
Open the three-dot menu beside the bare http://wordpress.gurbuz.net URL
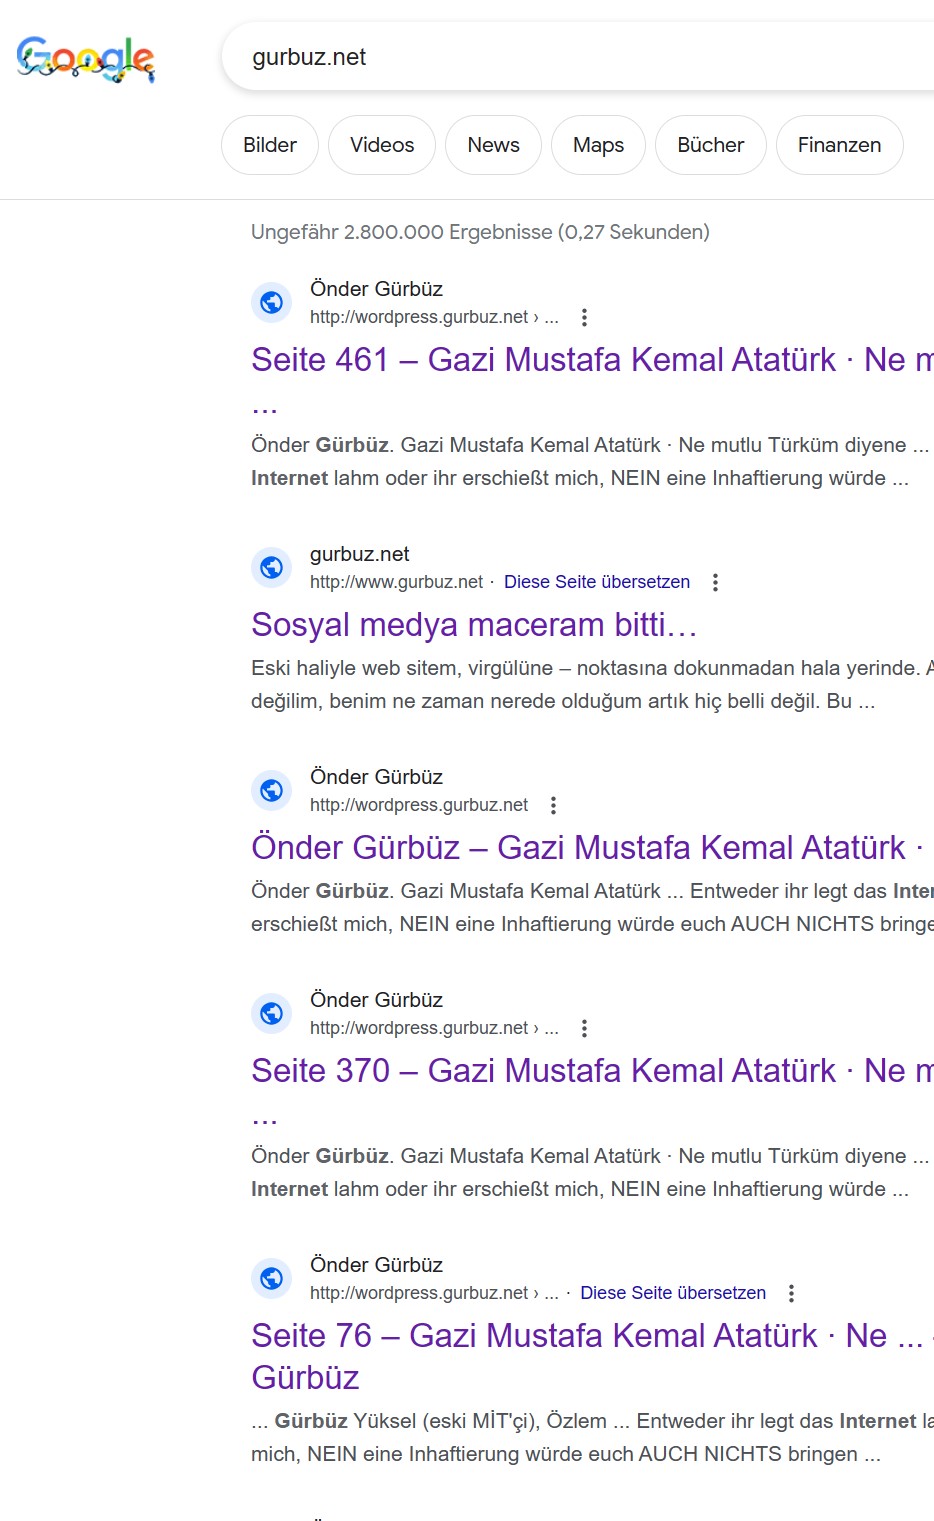click(x=553, y=805)
